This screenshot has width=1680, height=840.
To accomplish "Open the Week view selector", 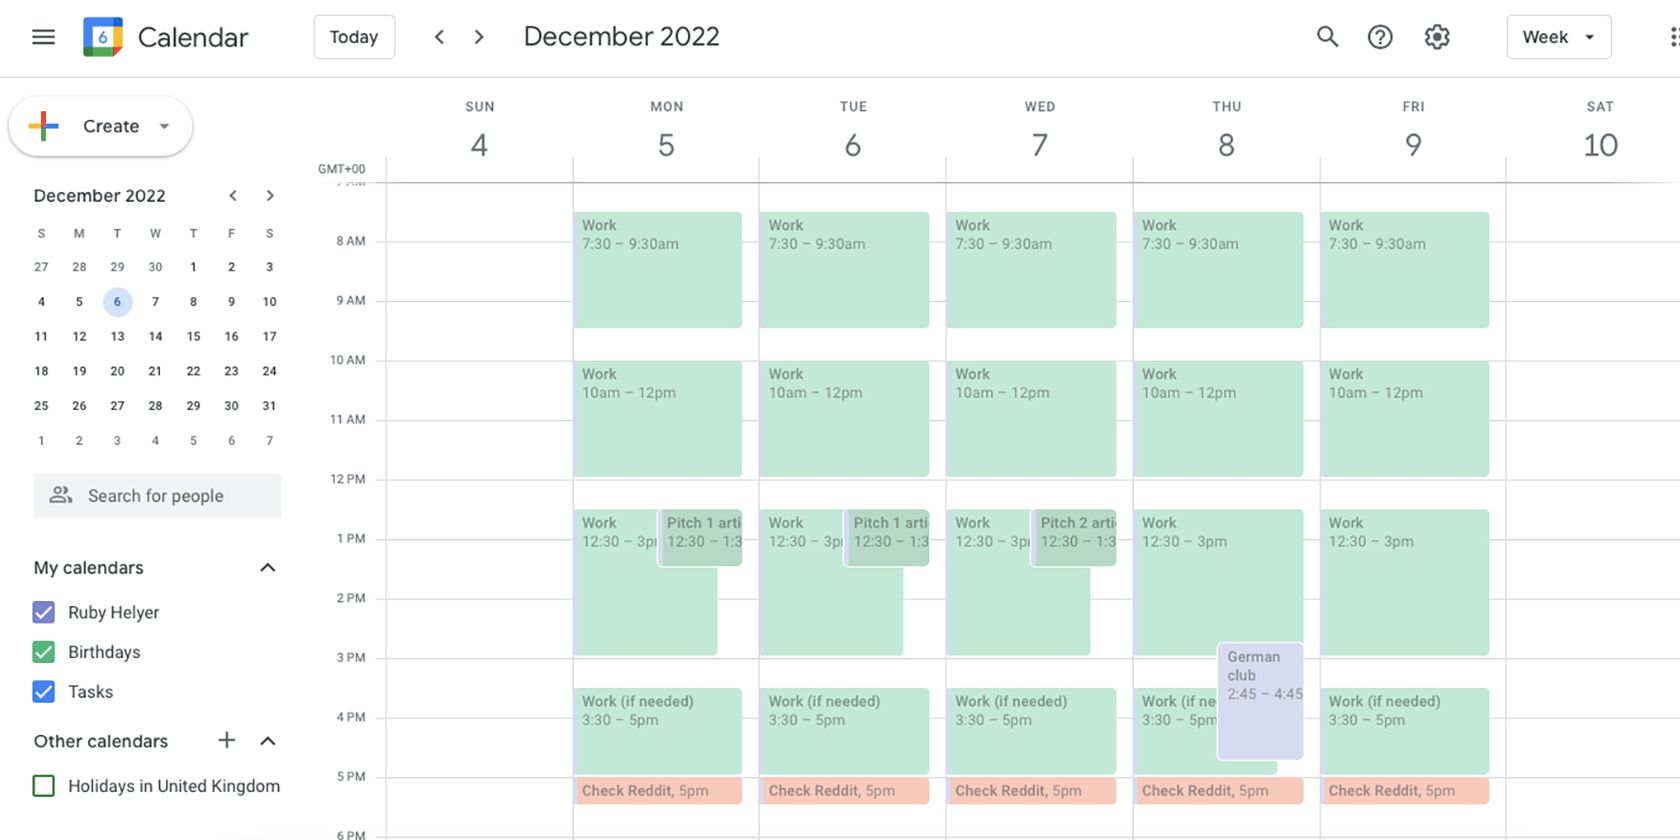I will pyautogui.click(x=1557, y=36).
